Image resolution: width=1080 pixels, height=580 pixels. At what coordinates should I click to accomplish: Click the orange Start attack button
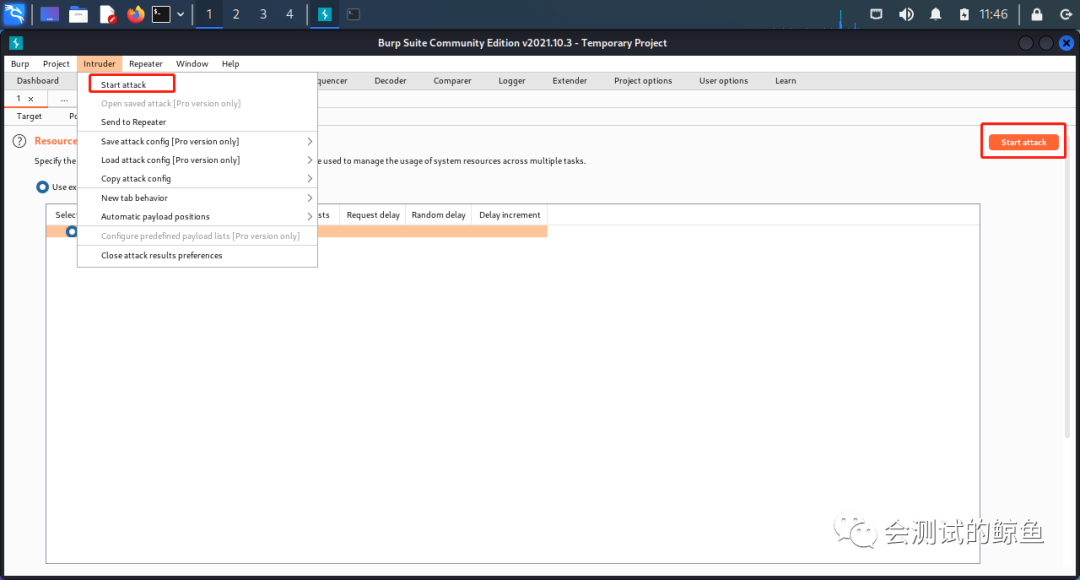(1024, 142)
